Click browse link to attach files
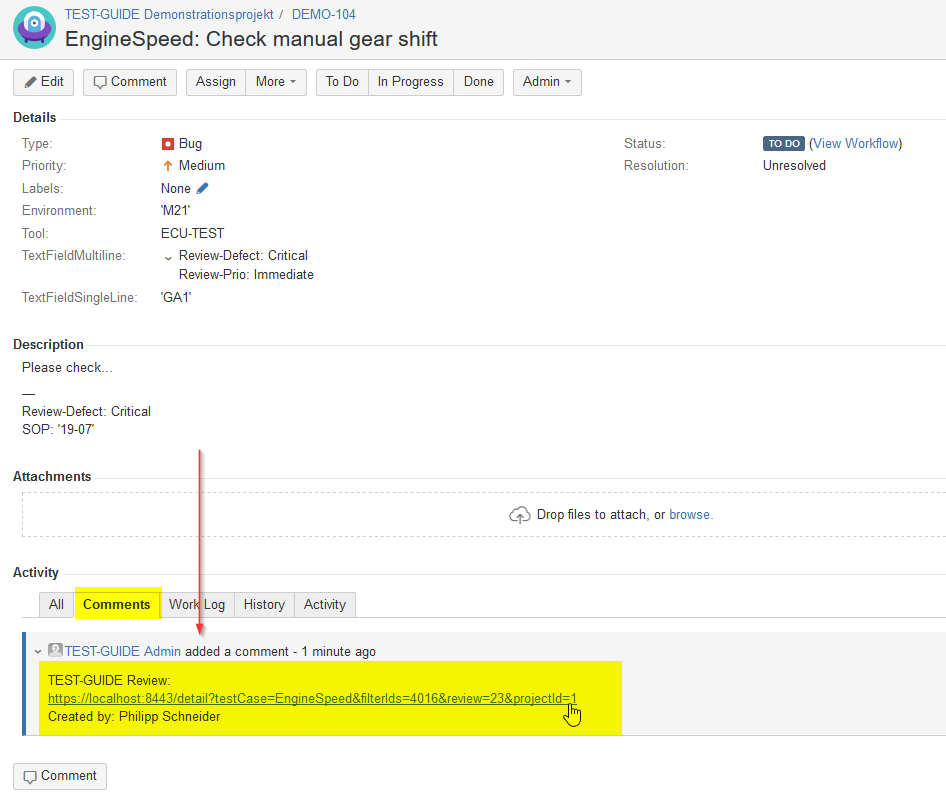The width and height of the screenshot is (946, 799). tap(689, 515)
